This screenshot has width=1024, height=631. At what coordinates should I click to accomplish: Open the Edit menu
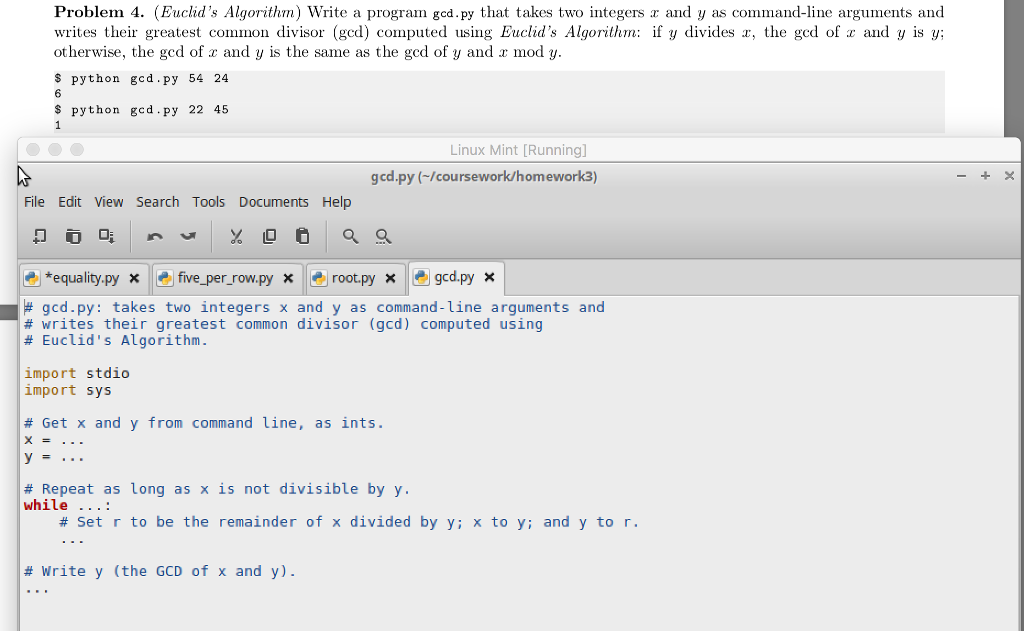tap(70, 202)
